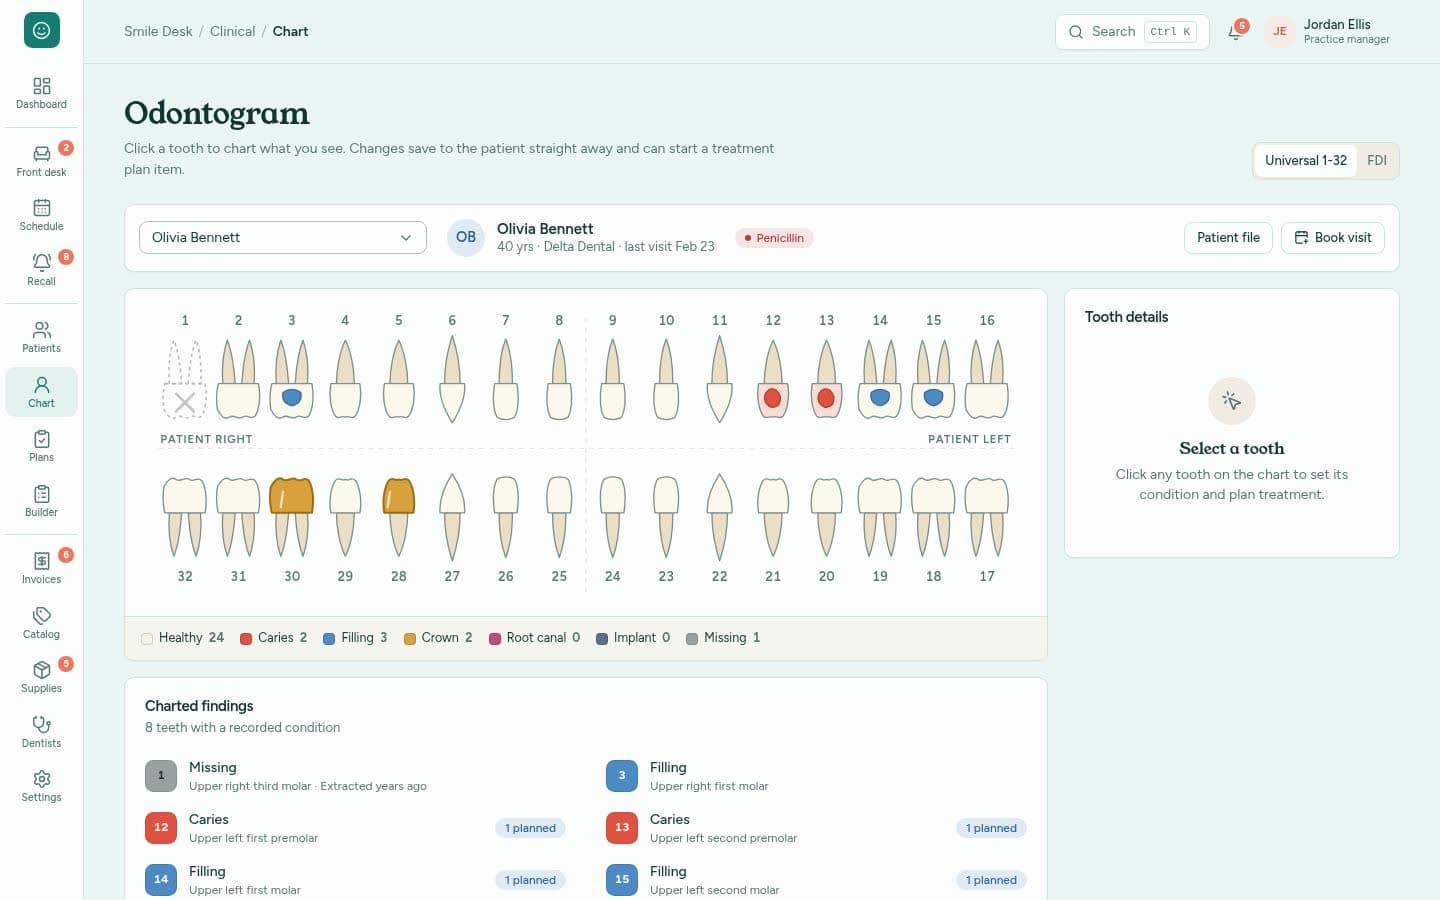Open the Missing finding for tooth 1
This screenshot has height=900, width=1440.
[x=355, y=776]
